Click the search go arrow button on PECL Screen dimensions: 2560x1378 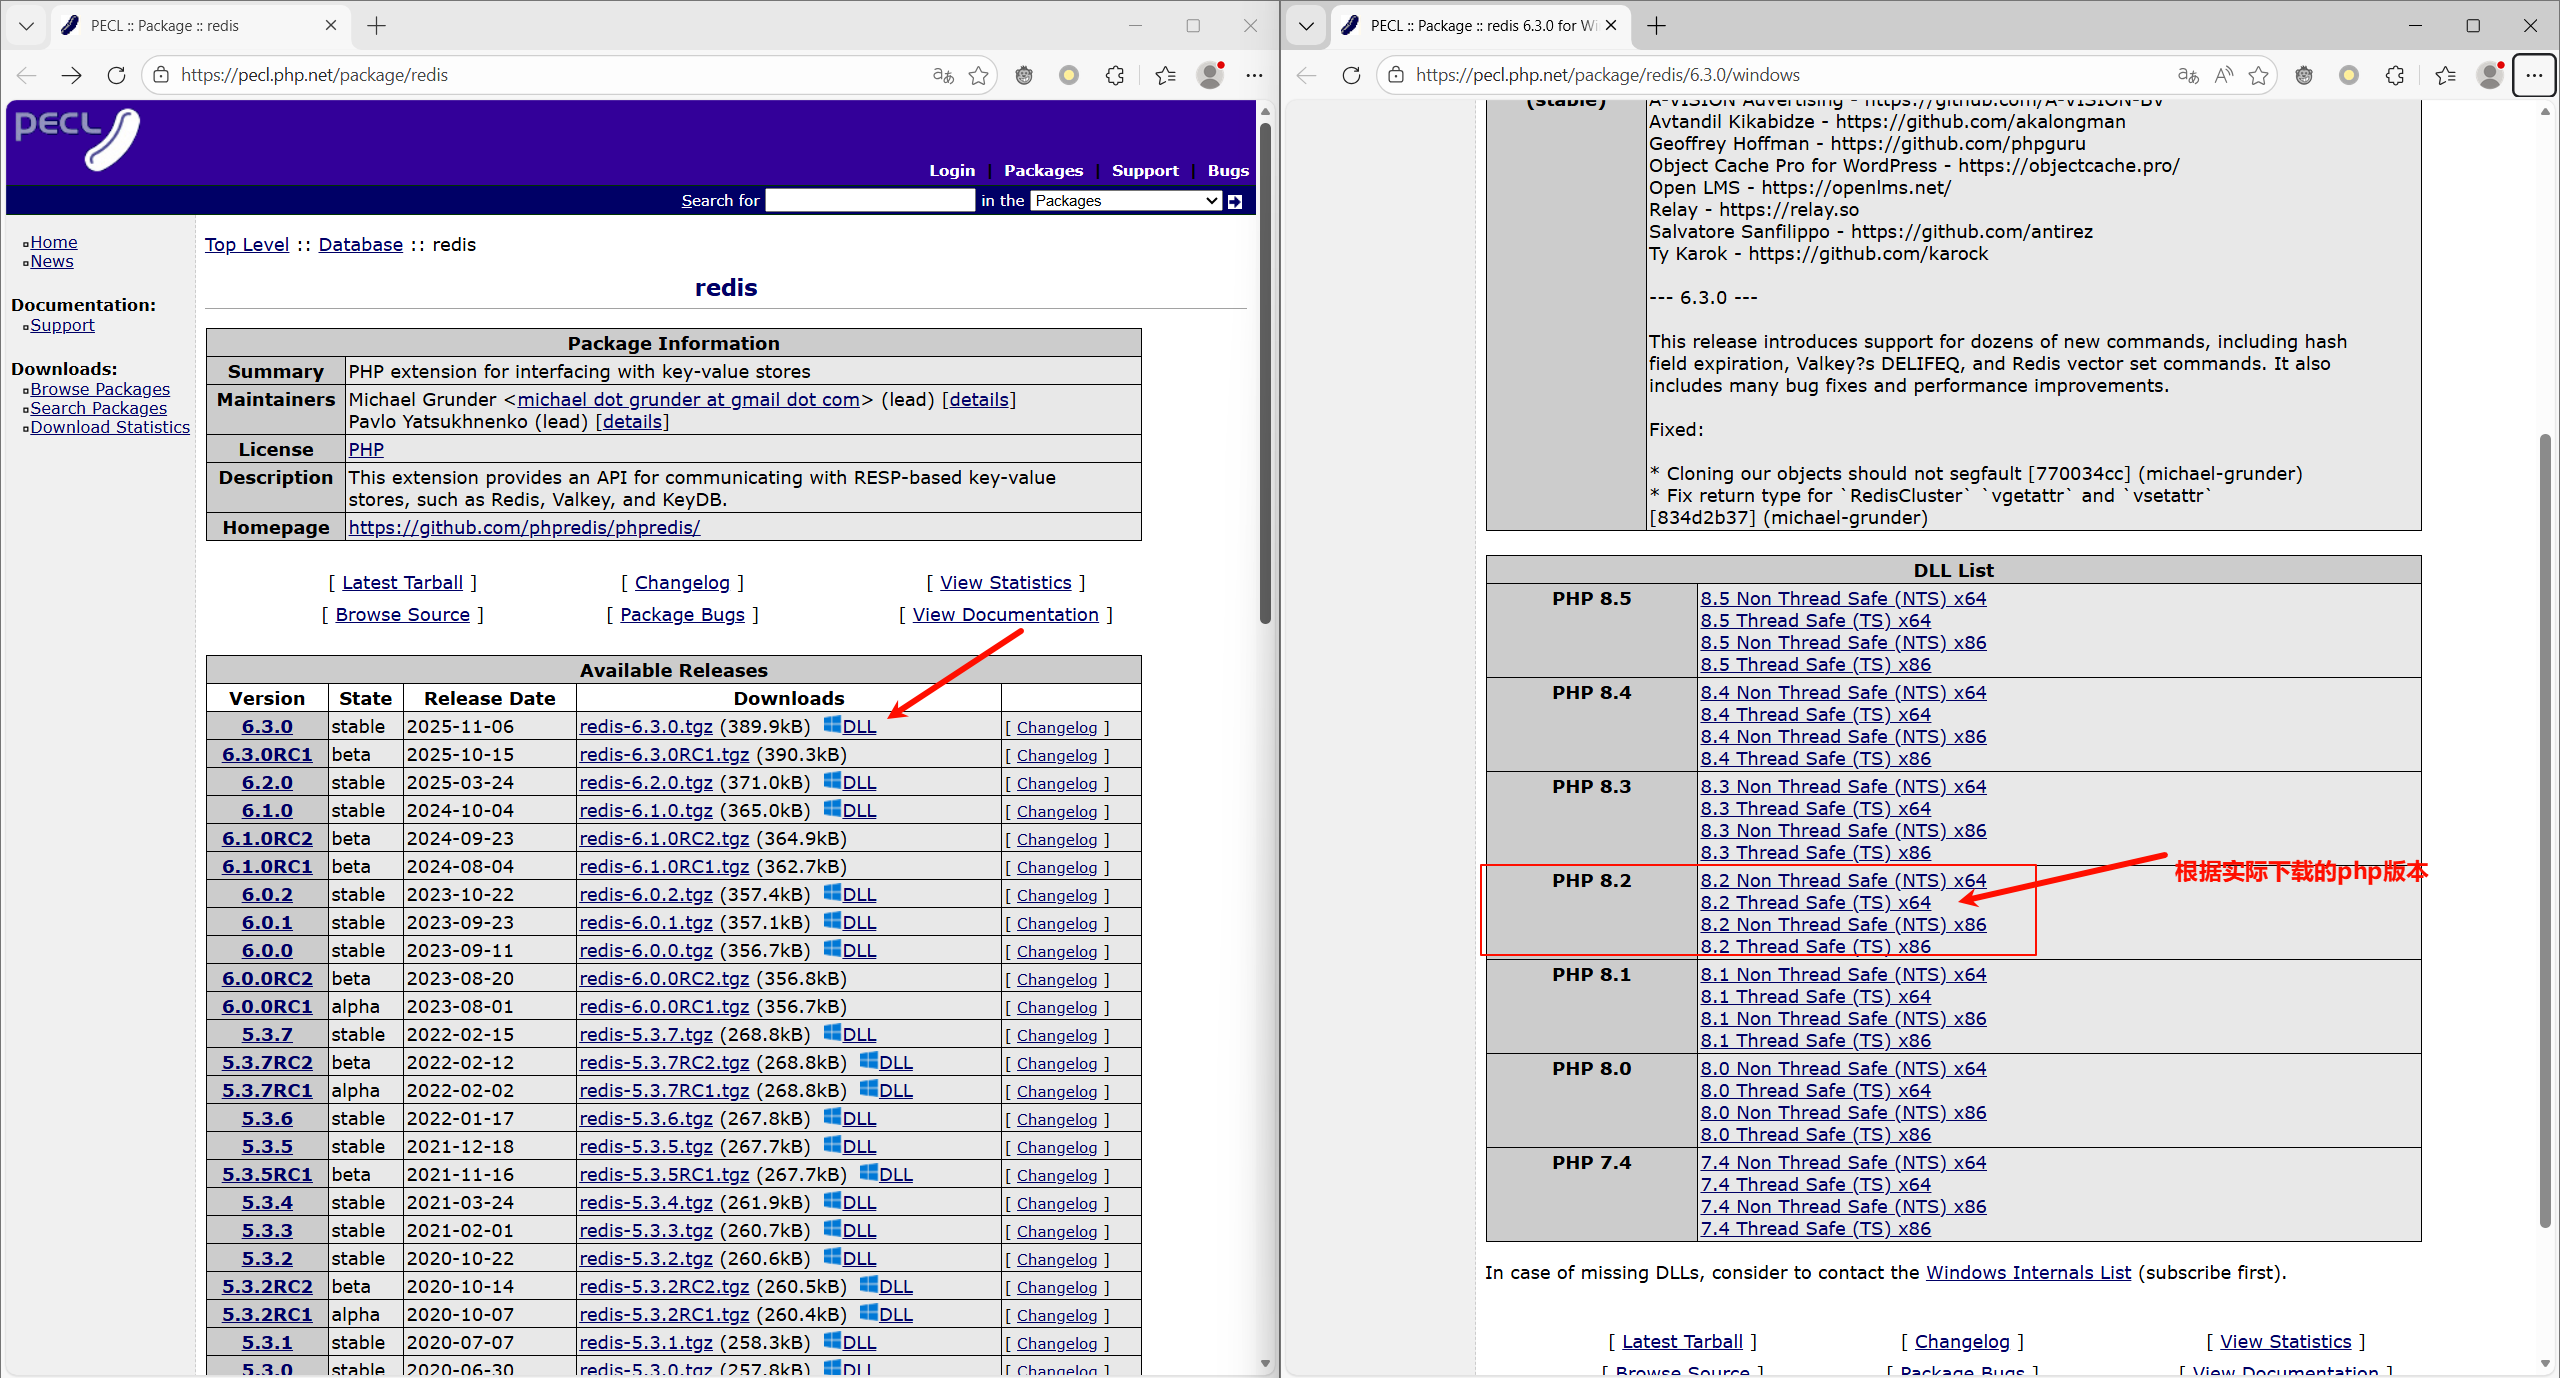tap(1235, 201)
